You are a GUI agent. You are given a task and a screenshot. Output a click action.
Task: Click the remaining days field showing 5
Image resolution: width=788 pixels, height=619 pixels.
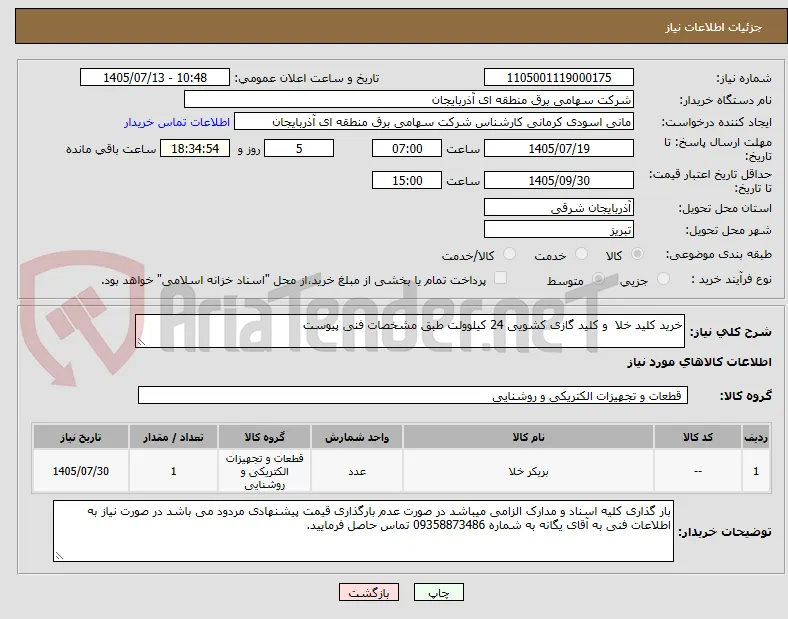299,149
